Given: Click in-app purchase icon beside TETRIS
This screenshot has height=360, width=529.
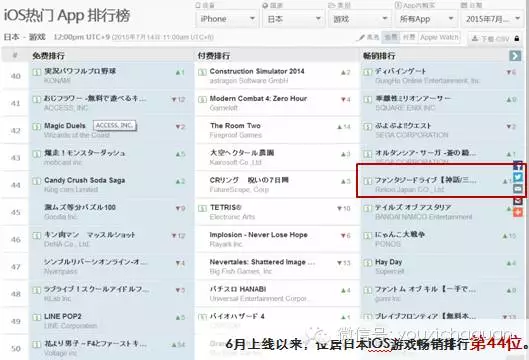Looking at the screenshot, I should click(x=202, y=208).
